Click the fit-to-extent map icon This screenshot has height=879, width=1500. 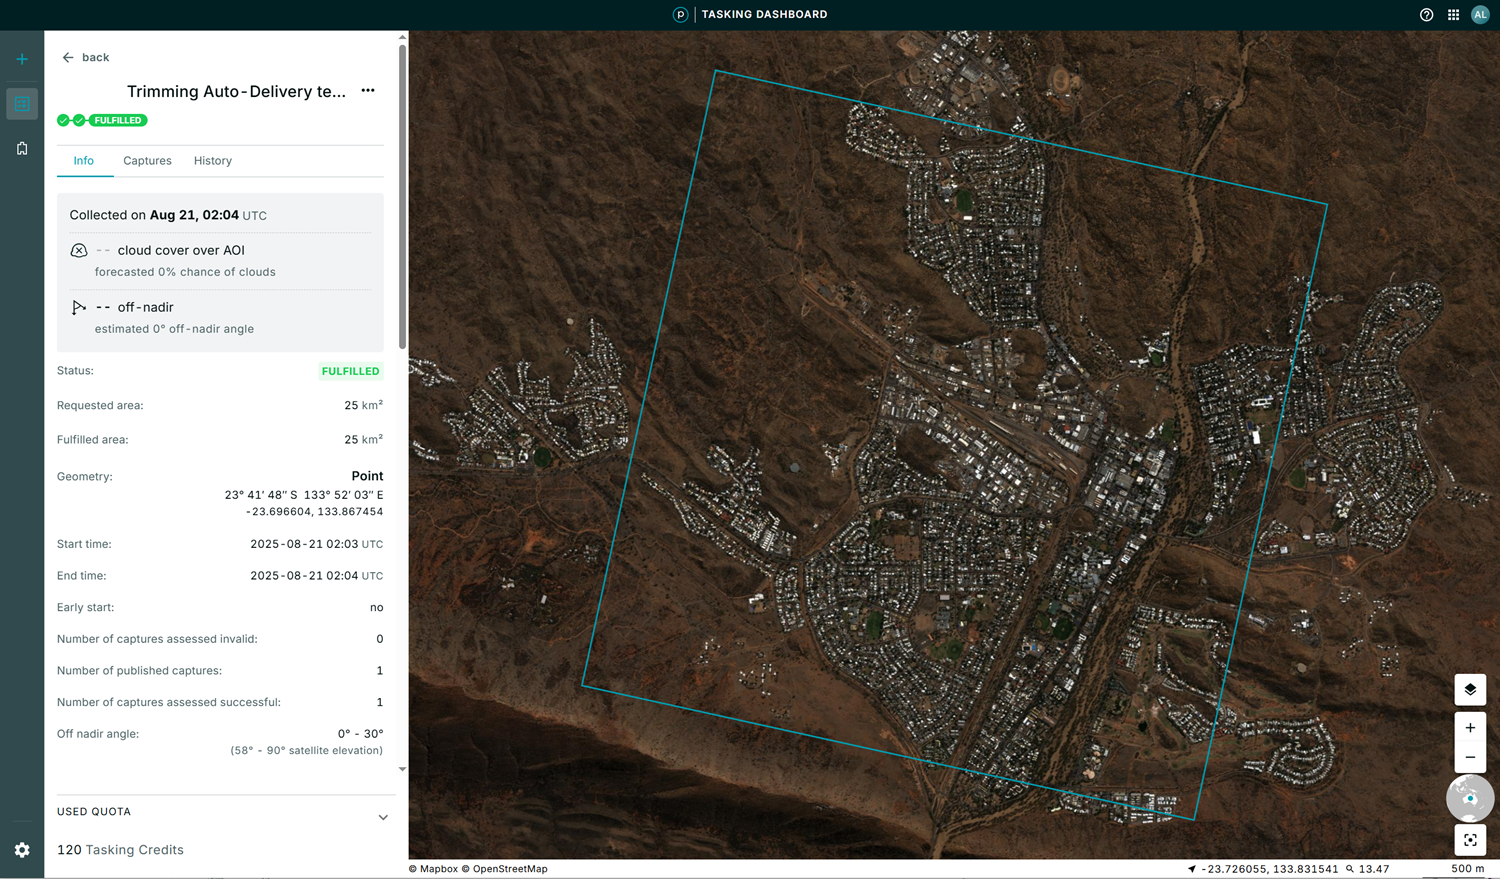tap(1470, 840)
